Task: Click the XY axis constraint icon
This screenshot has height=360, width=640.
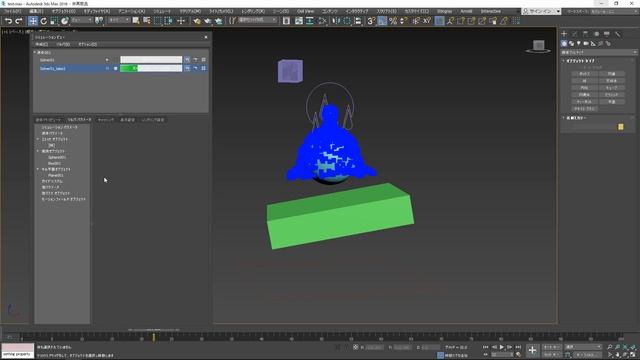Action: click(x=426, y=20)
